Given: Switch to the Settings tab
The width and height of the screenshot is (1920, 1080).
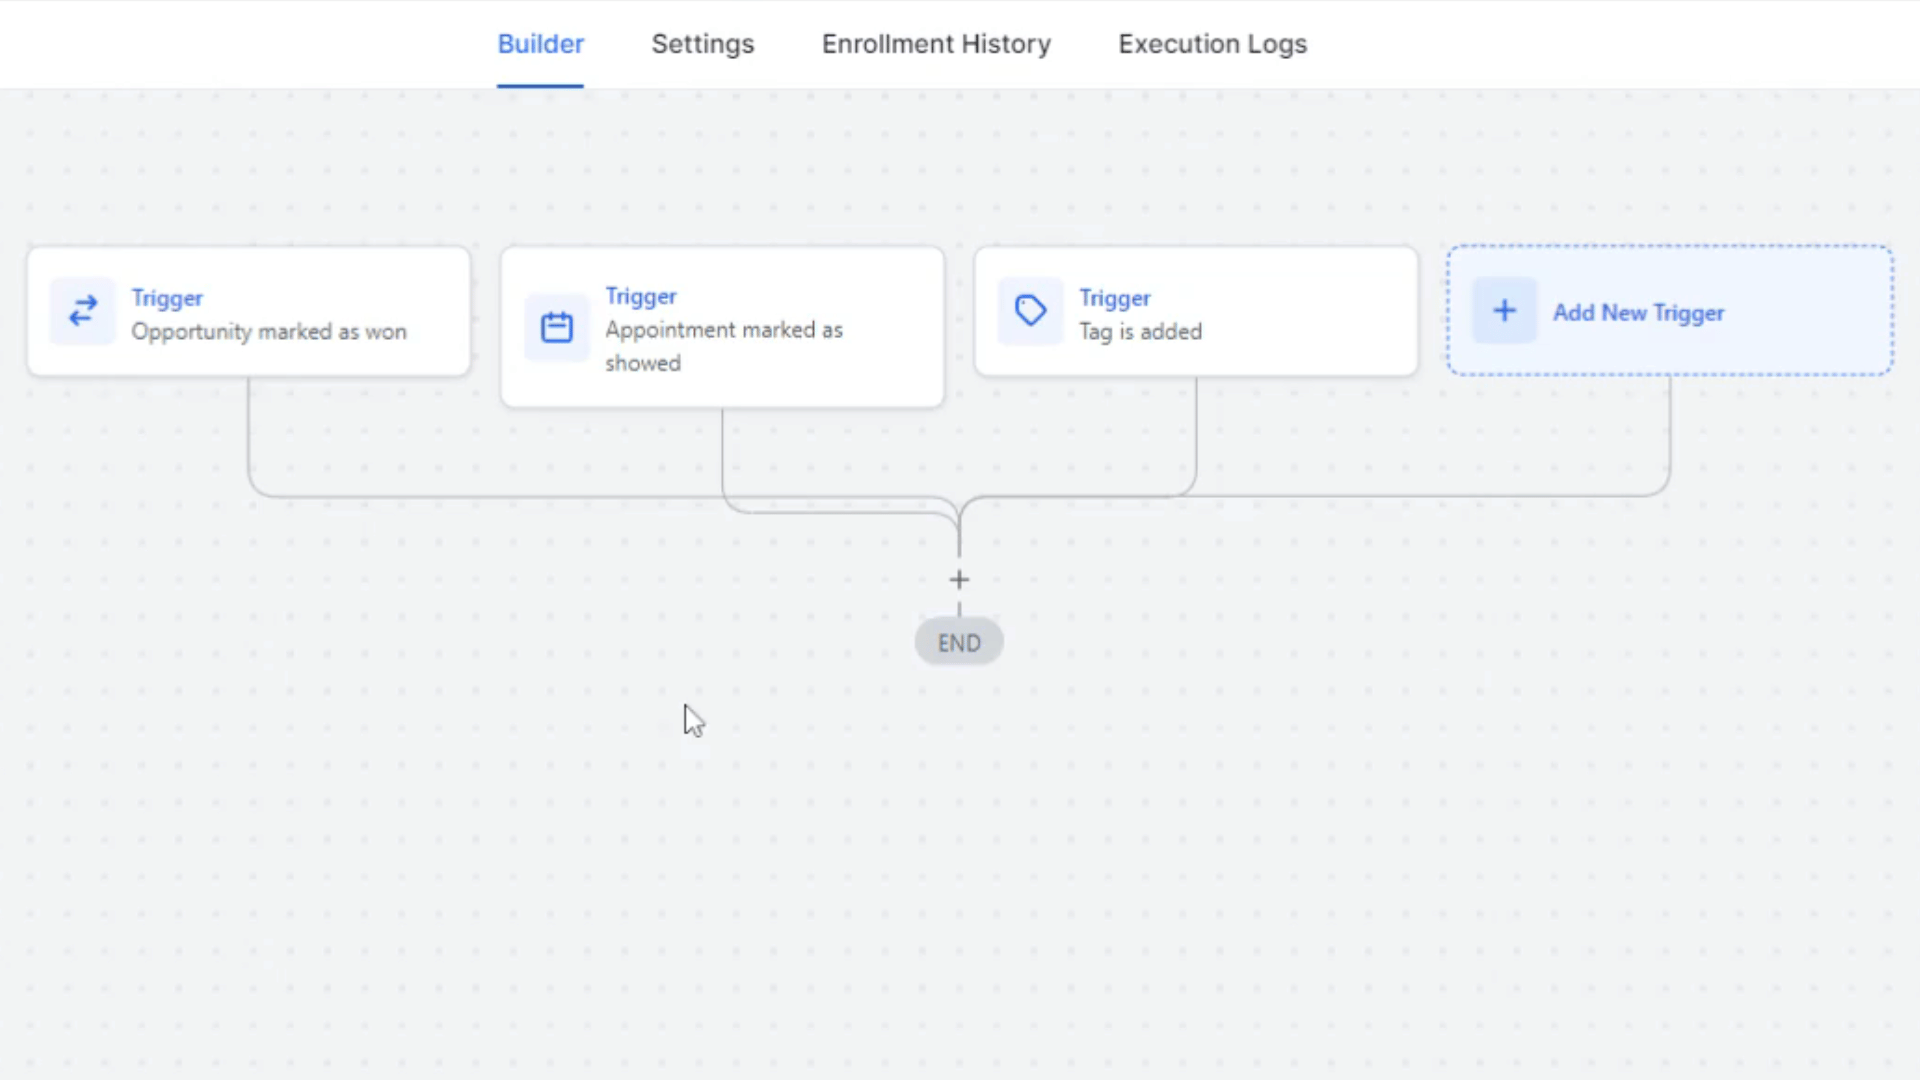Looking at the screenshot, I should click(702, 44).
